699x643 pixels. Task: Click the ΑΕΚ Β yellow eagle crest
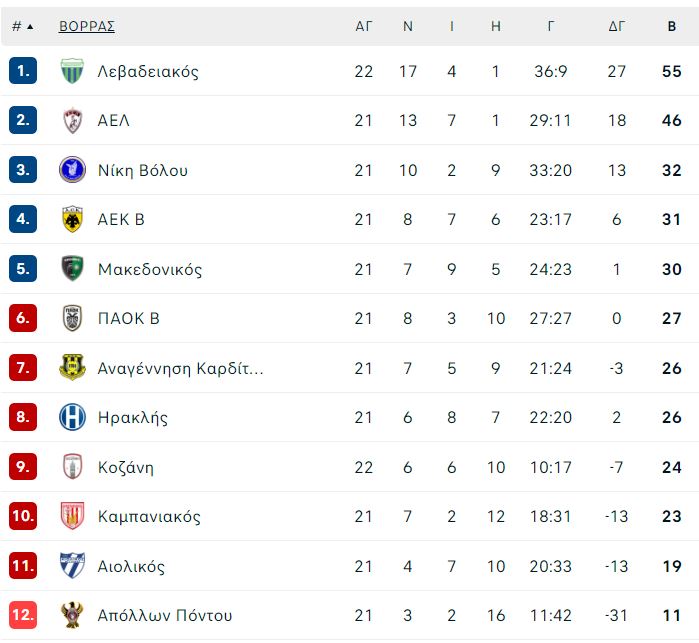tap(72, 219)
